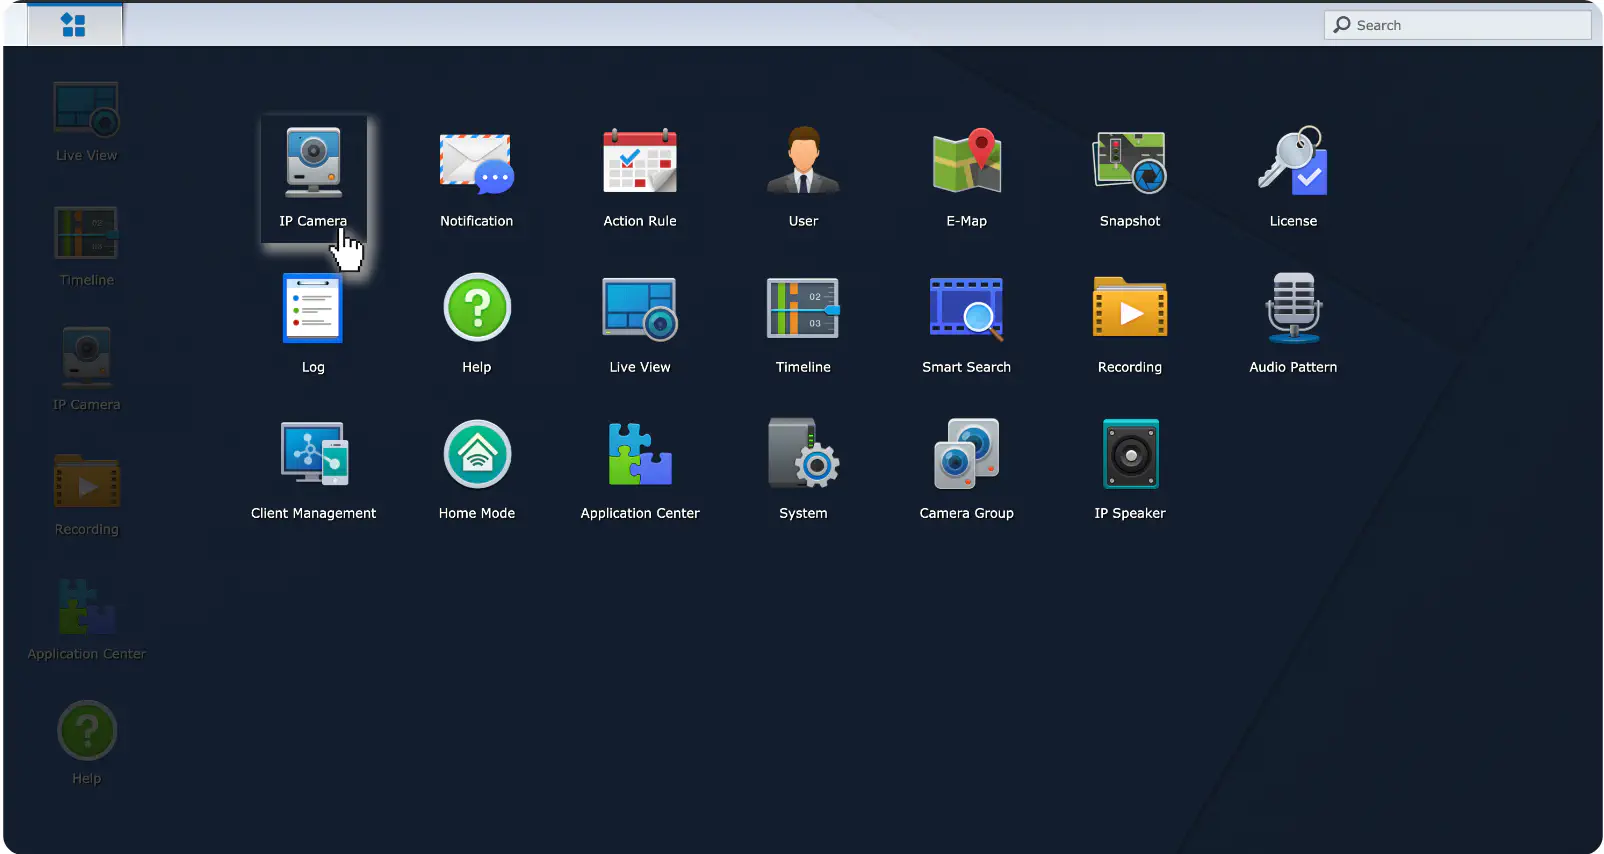Click the main menu button in the taskbar
This screenshot has width=1604, height=854.
74,24
